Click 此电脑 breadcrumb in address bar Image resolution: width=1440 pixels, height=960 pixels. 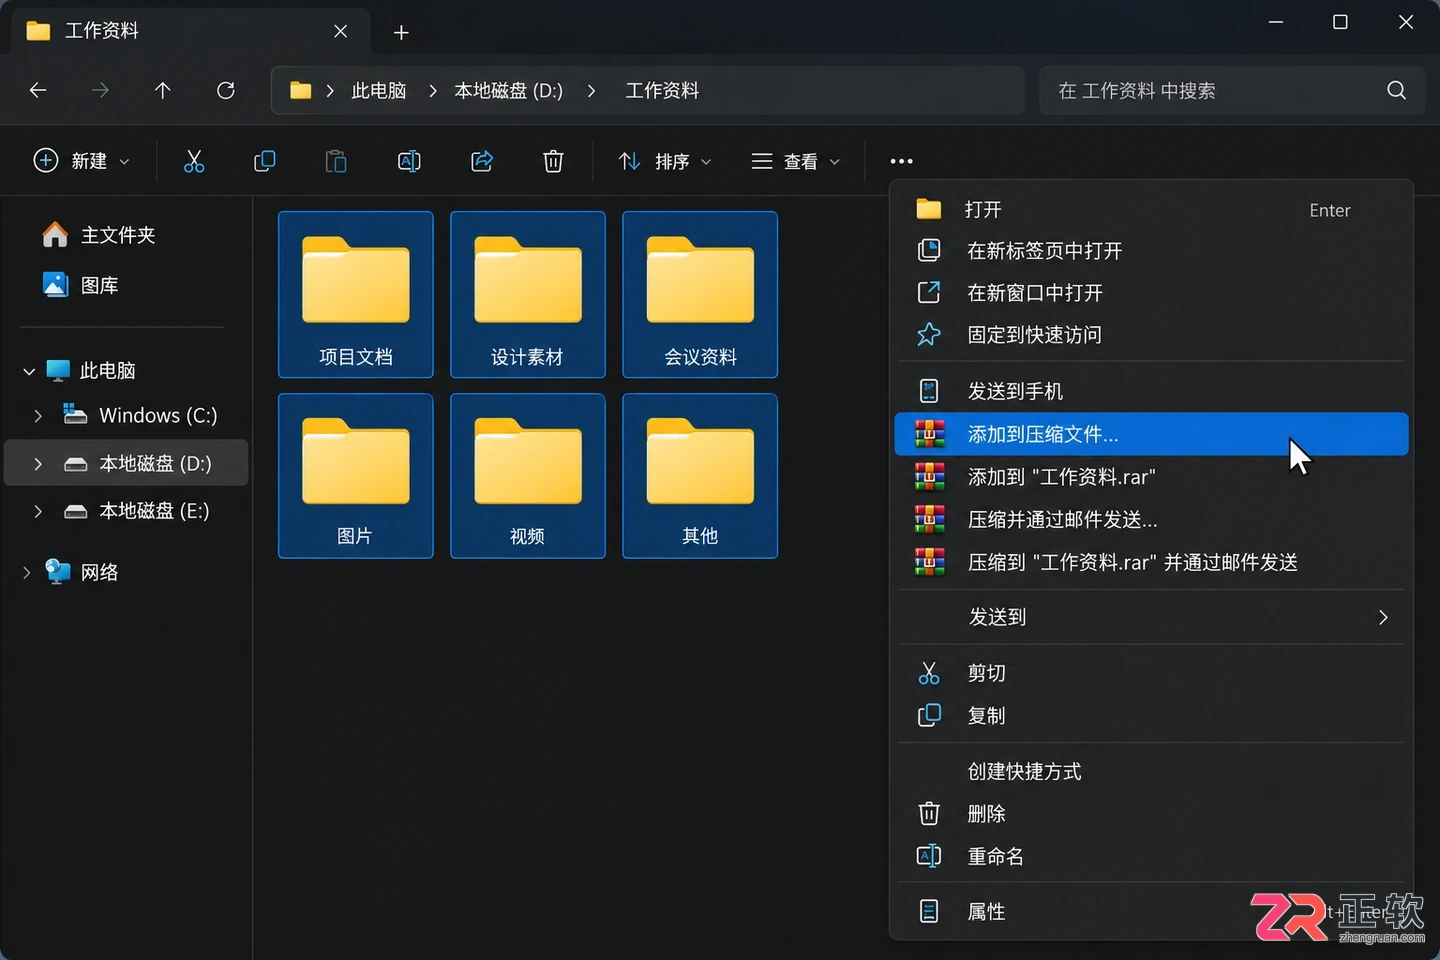379,90
